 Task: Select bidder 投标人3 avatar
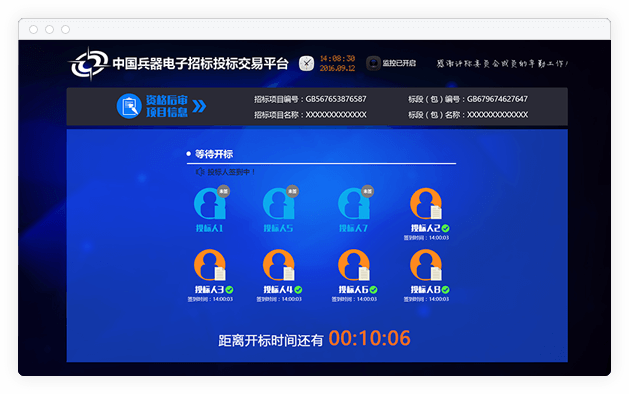pos(210,265)
